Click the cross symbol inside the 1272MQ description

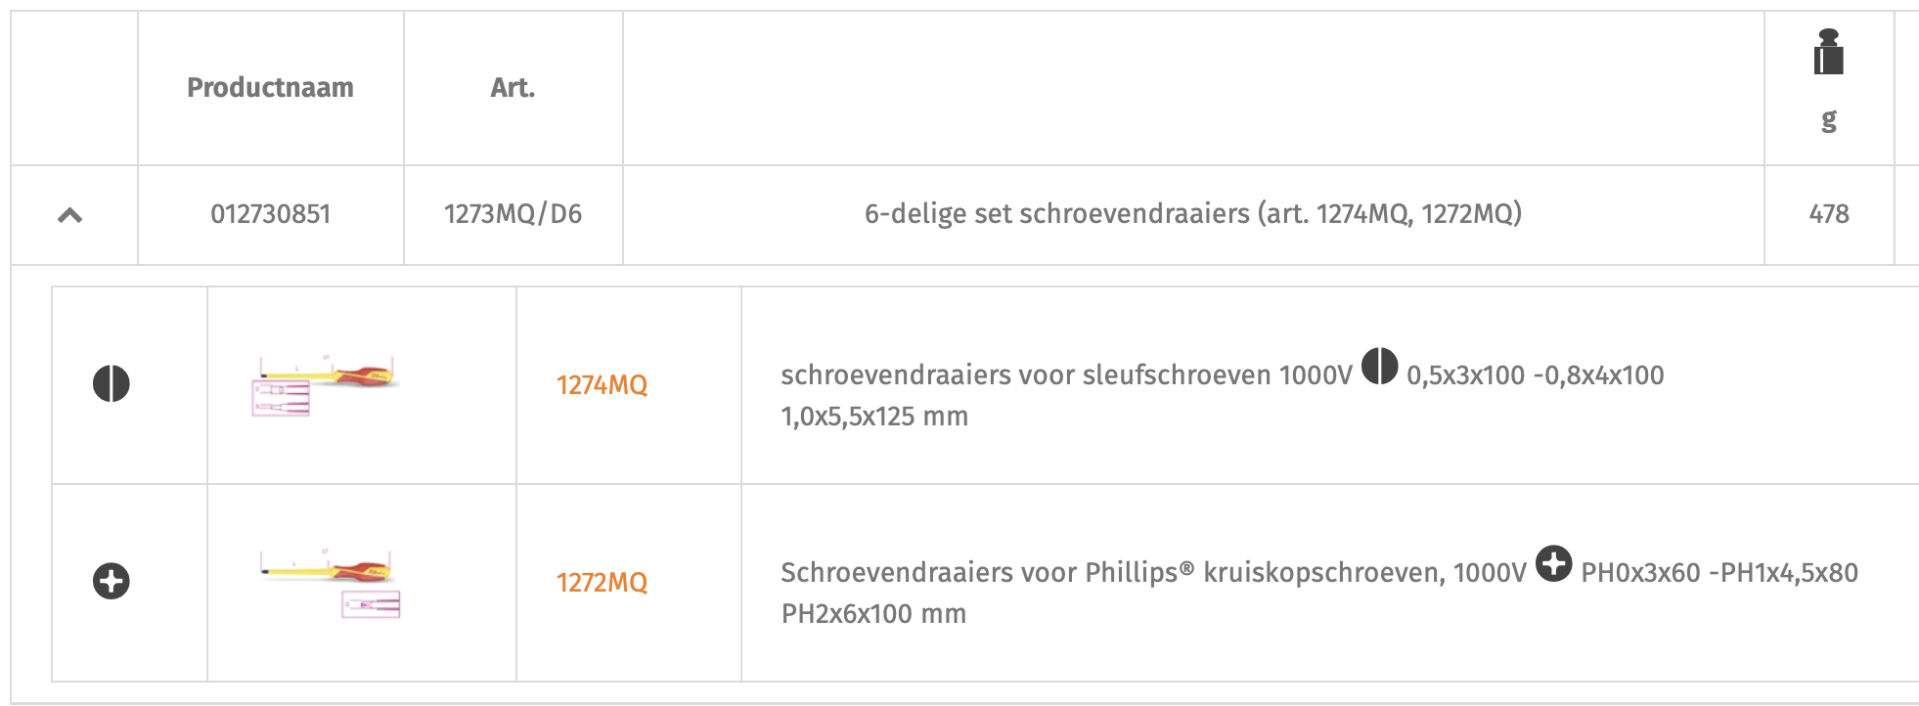(x=1553, y=563)
